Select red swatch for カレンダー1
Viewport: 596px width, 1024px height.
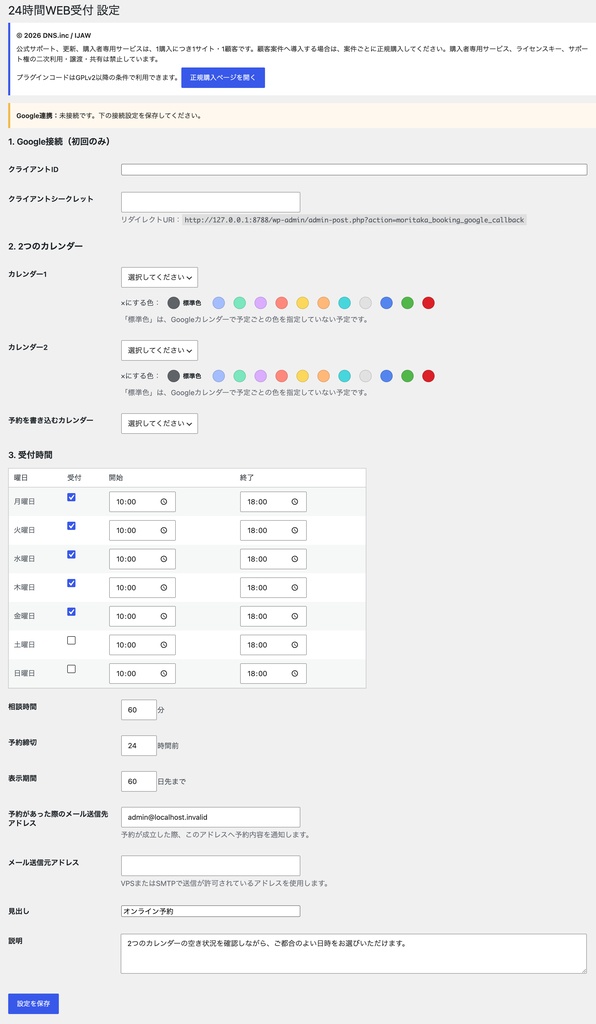[428, 303]
